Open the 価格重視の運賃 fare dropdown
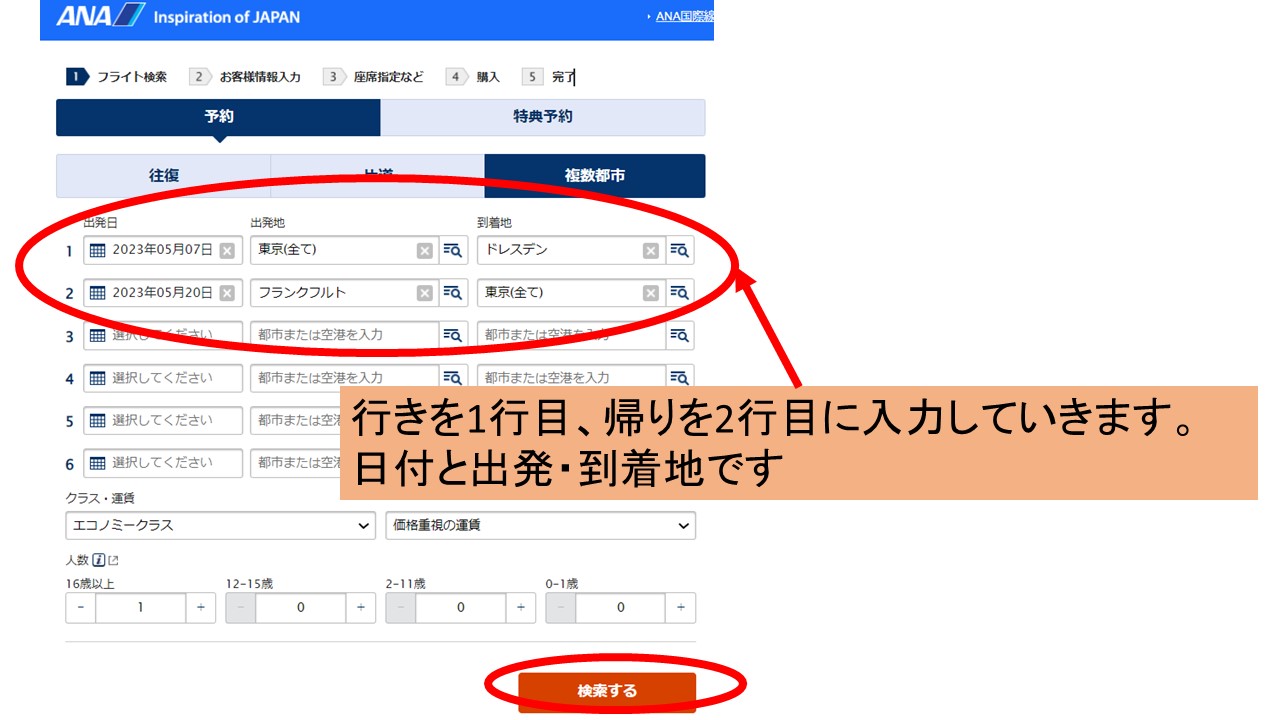The image size is (1280, 720). tap(541, 525)
